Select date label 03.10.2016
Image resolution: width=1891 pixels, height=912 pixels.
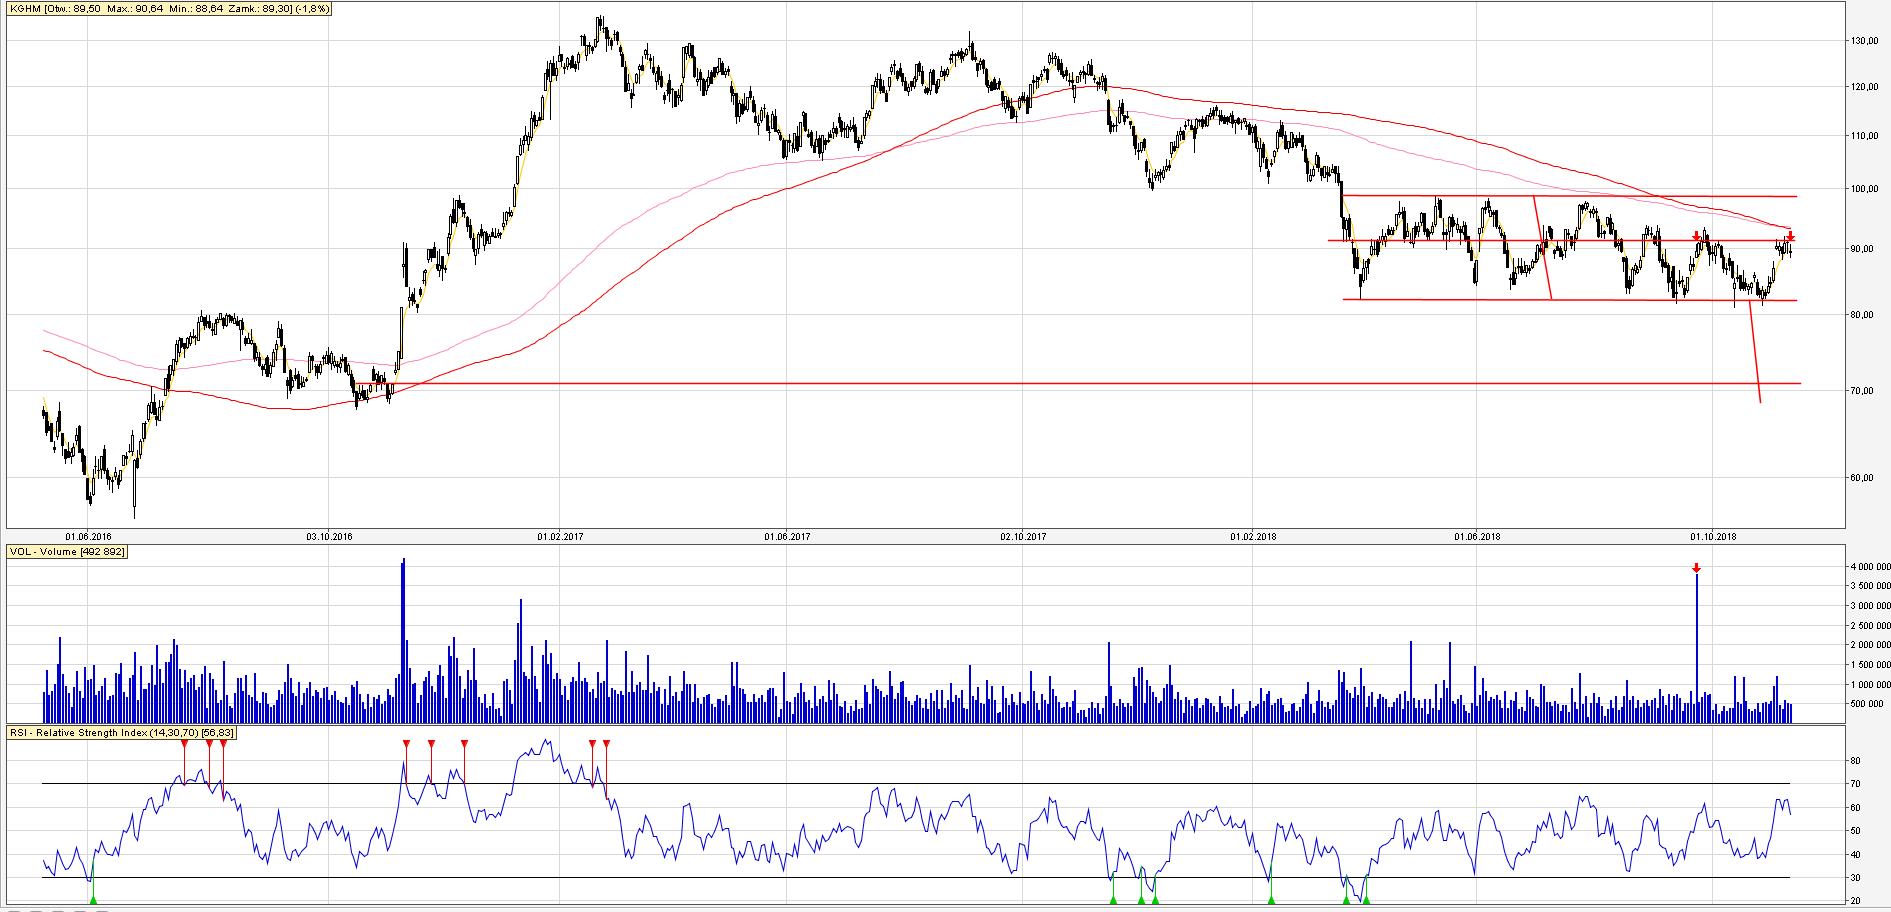pos(329,537)
